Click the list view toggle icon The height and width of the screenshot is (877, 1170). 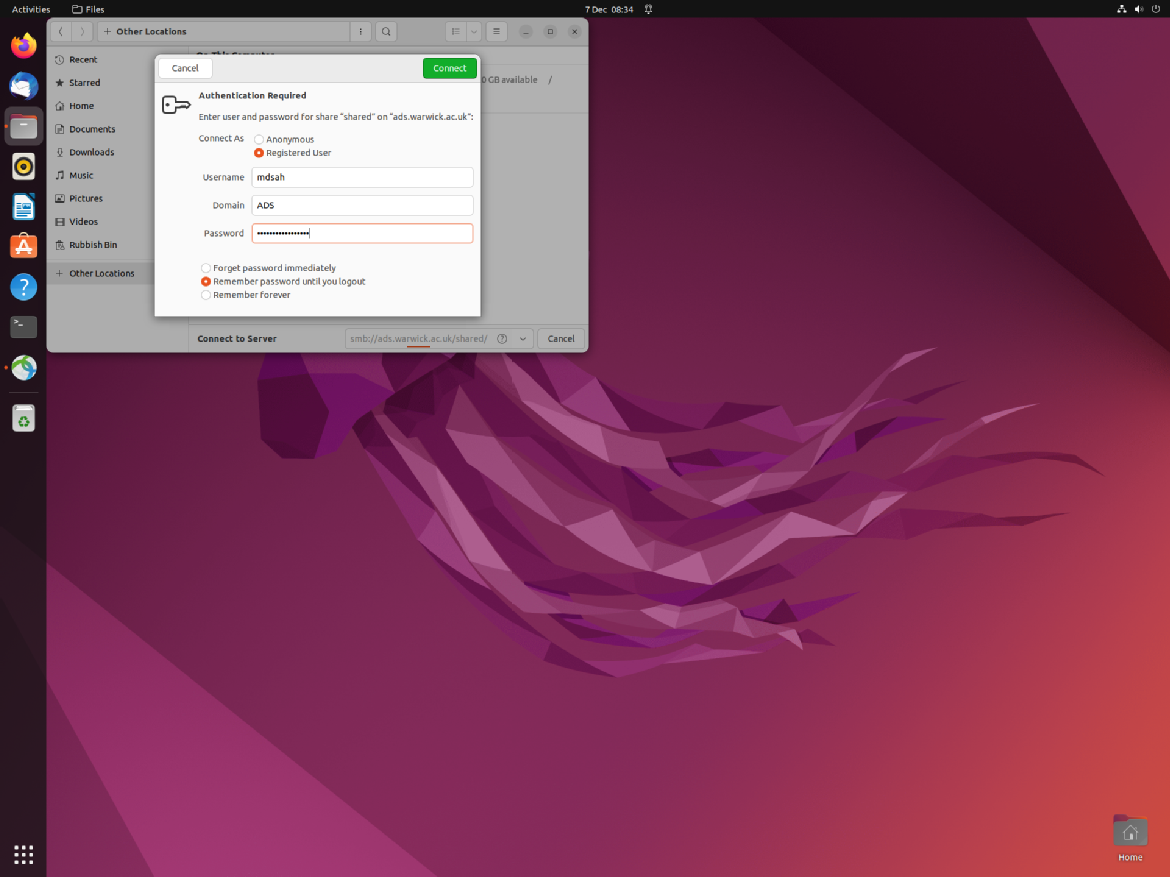[x=456, y=32]
